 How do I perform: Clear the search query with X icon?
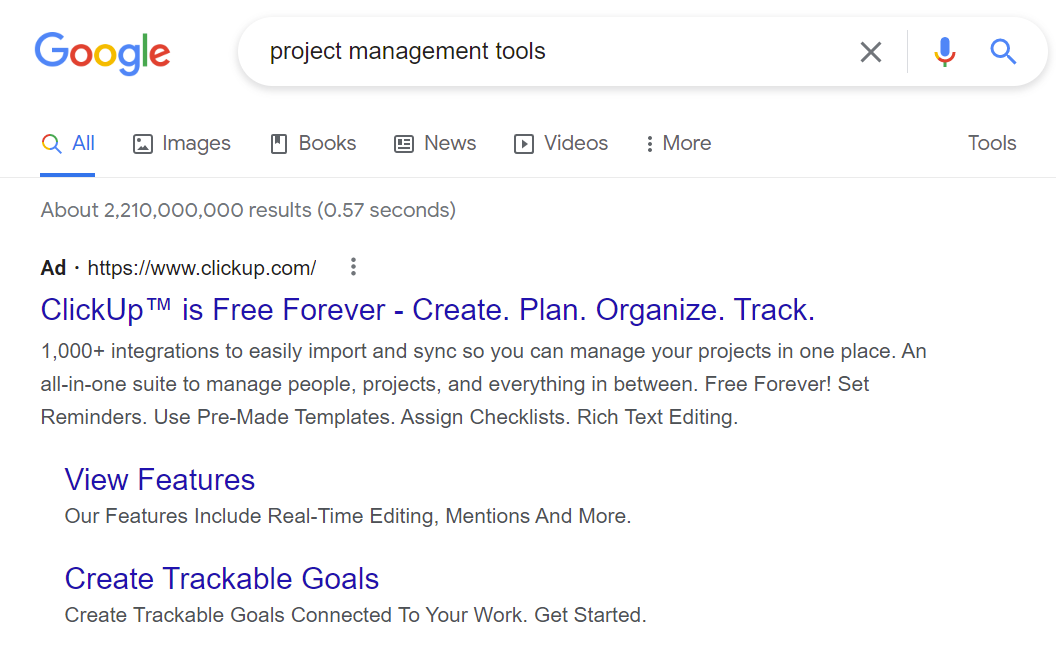(x=871, y=52)
